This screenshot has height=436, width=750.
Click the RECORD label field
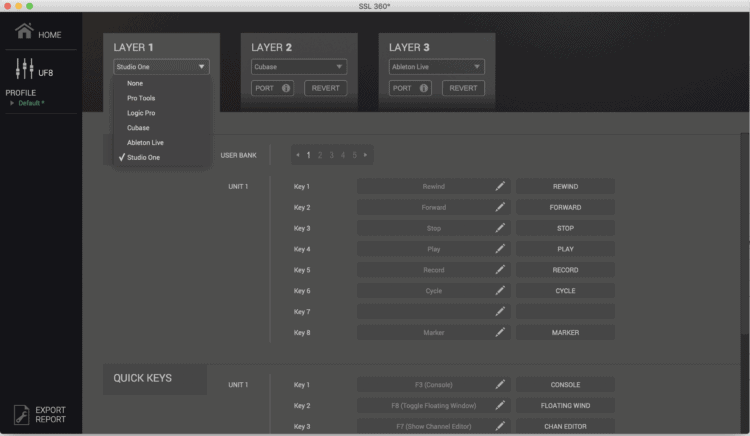click(565, 270)
